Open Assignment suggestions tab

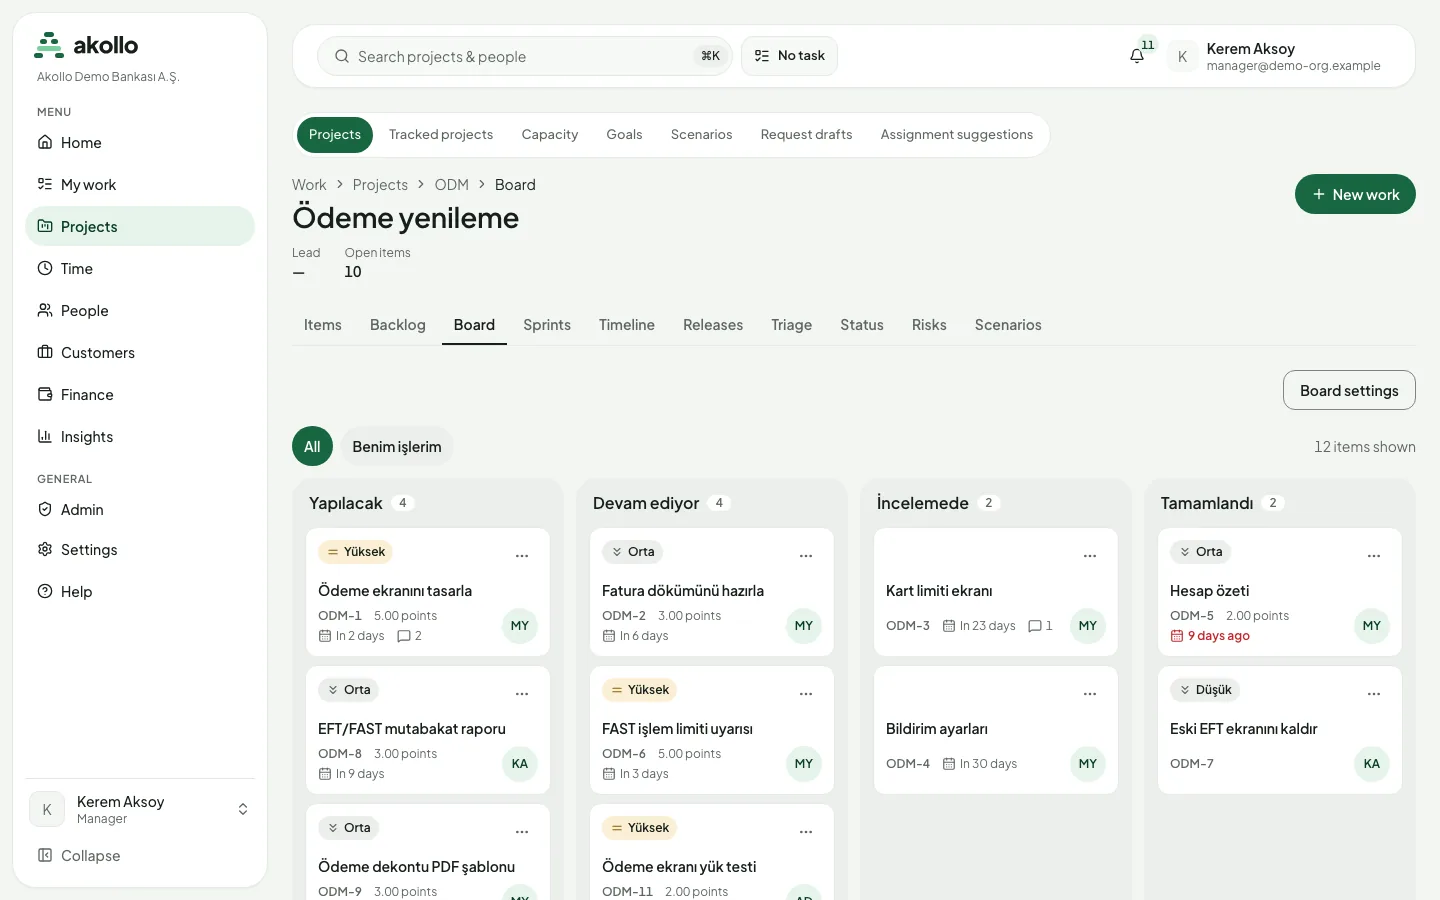pyautogui.click(x=957, y=135)
